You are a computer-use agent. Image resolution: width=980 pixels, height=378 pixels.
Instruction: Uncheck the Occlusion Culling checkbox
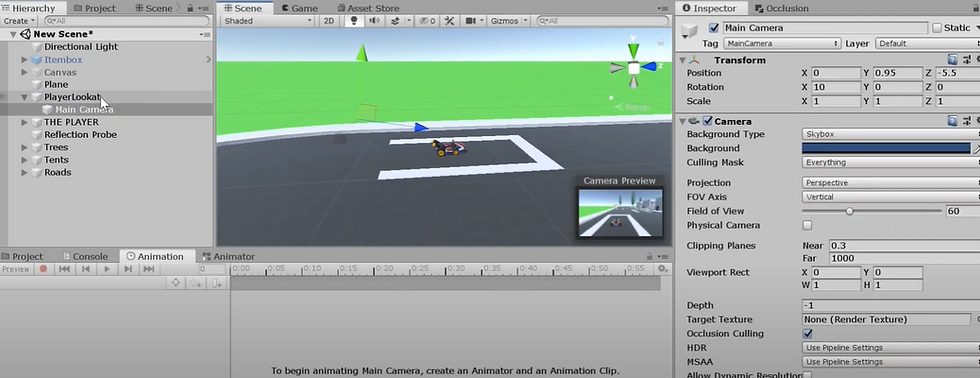click(808, 334)
